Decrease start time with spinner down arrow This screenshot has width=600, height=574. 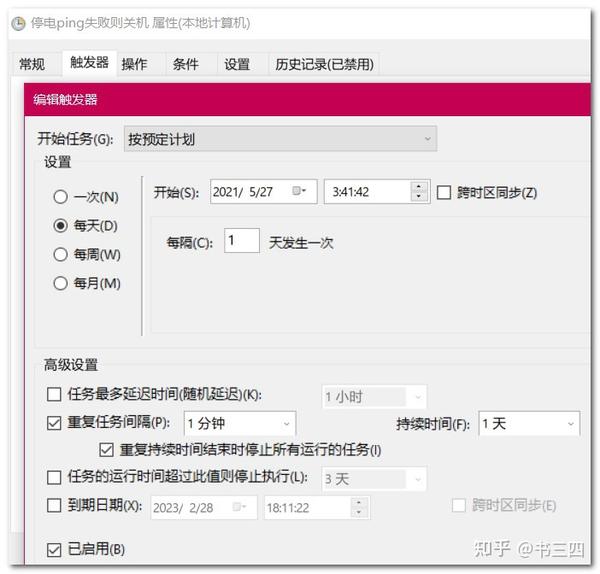(419, 196)
